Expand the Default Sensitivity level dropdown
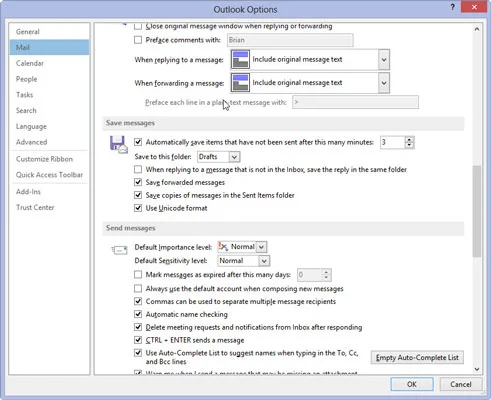This screenshot has height=400, width=491. click(x=264, y=261)
